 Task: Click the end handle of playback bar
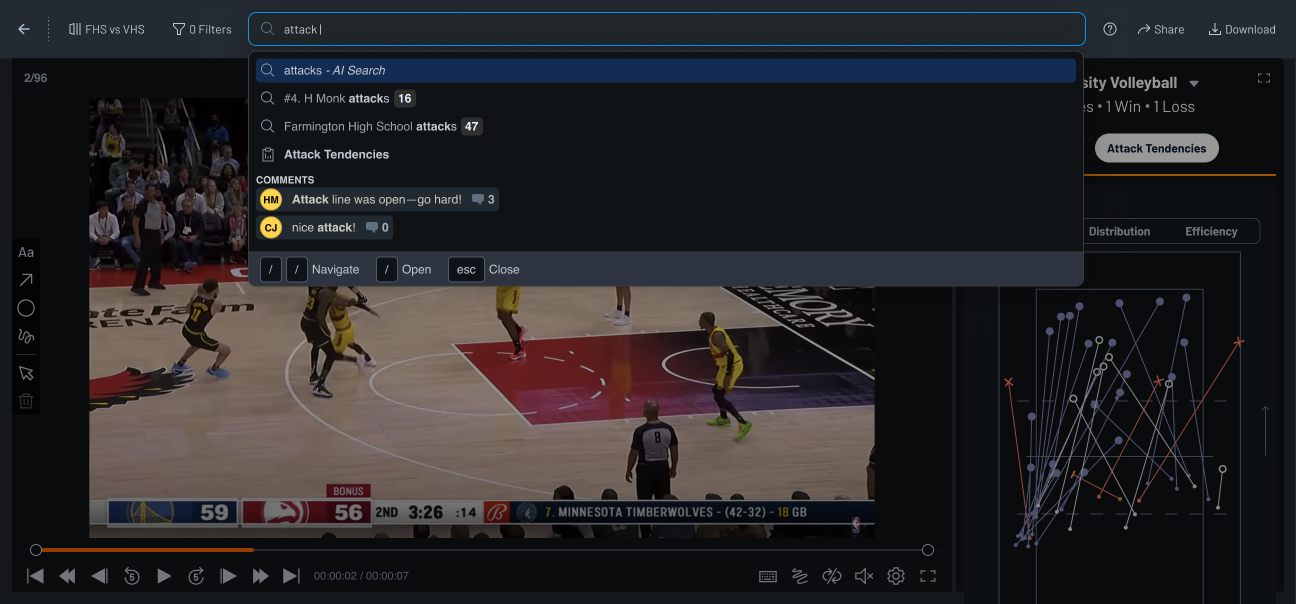pyautogui.click(x=928, y=550)
